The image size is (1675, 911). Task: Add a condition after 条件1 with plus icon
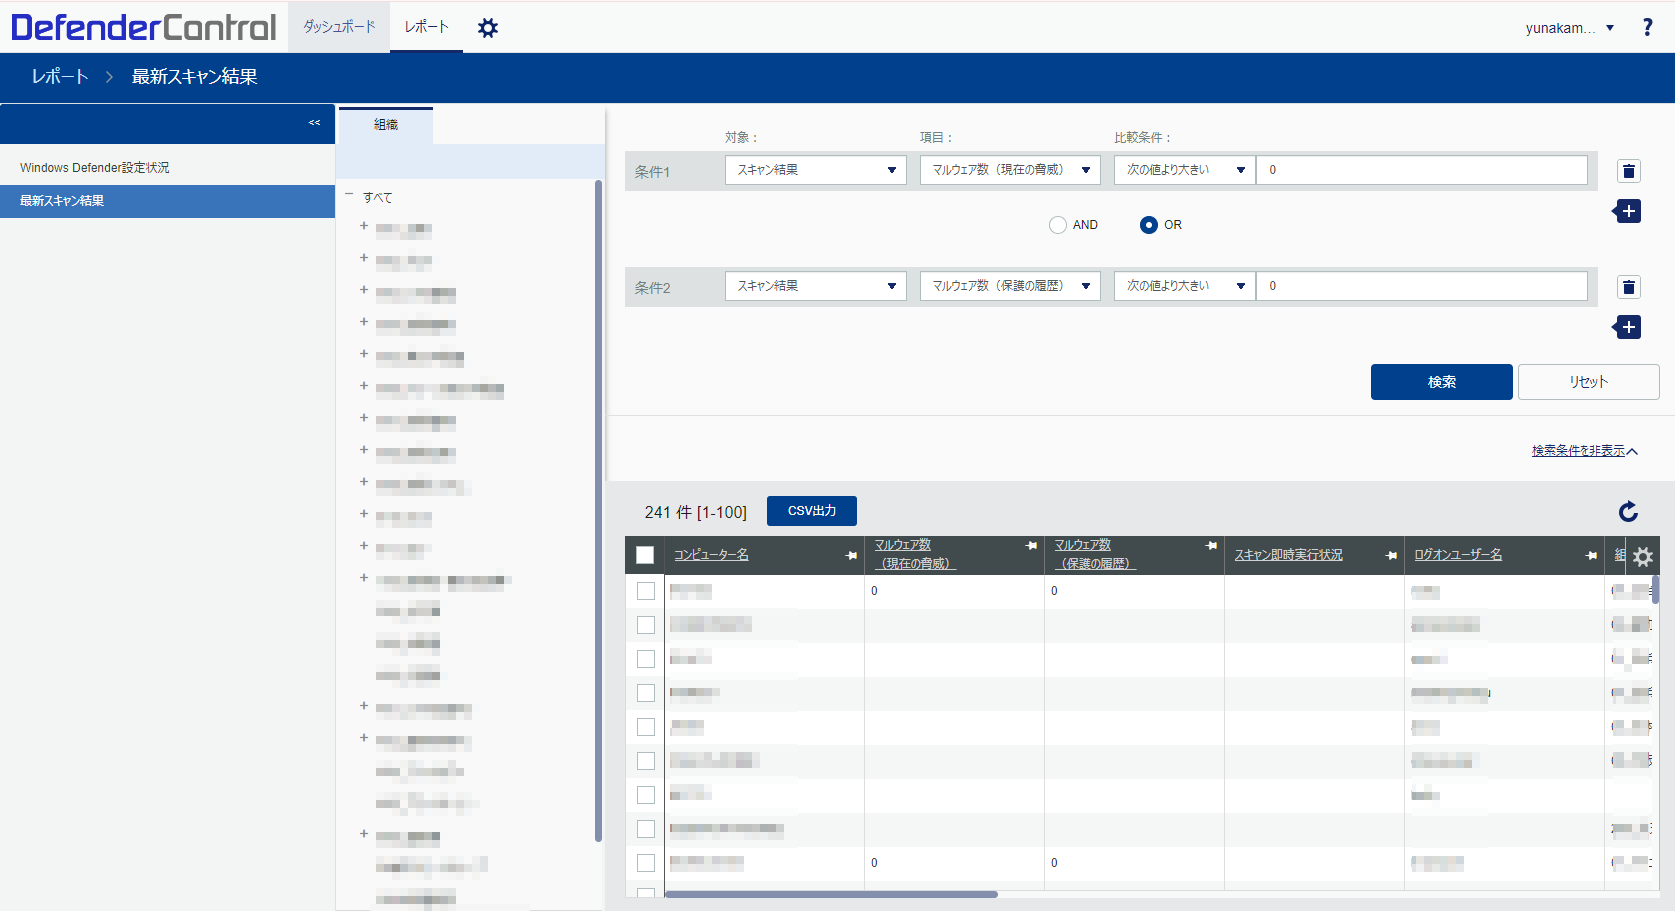1627,211
